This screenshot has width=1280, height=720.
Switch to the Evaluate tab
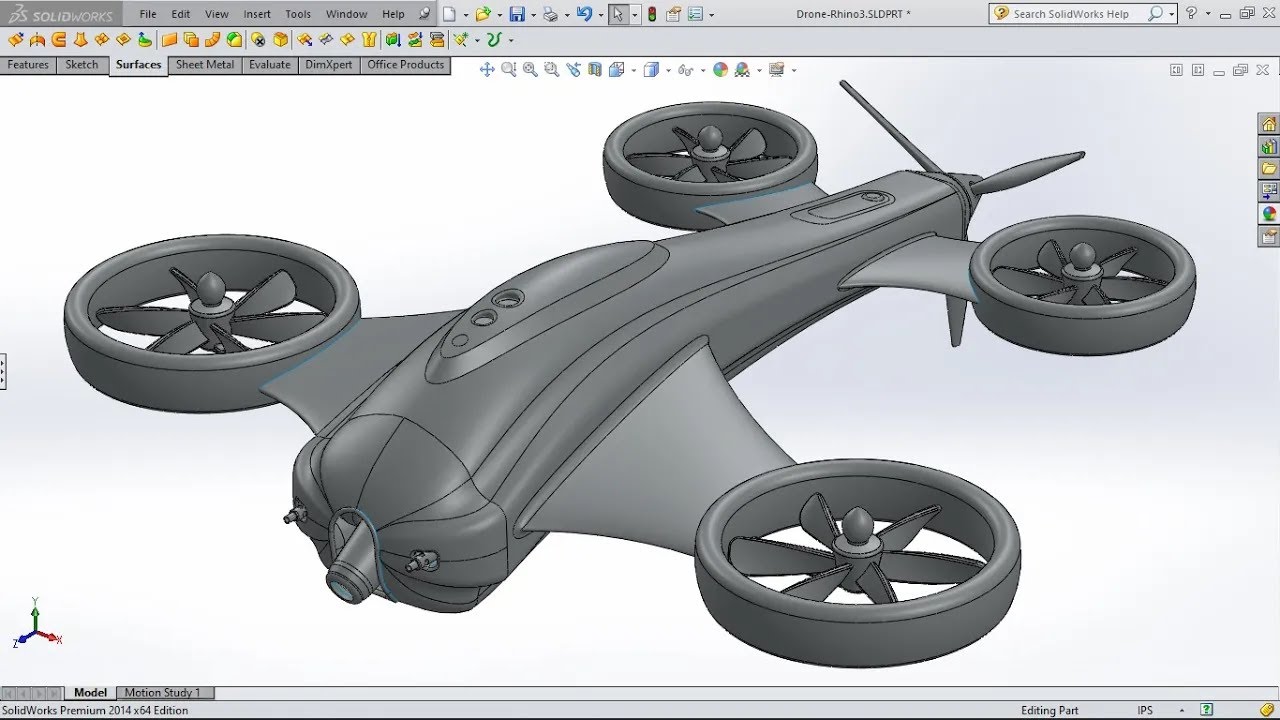[270, 65]
